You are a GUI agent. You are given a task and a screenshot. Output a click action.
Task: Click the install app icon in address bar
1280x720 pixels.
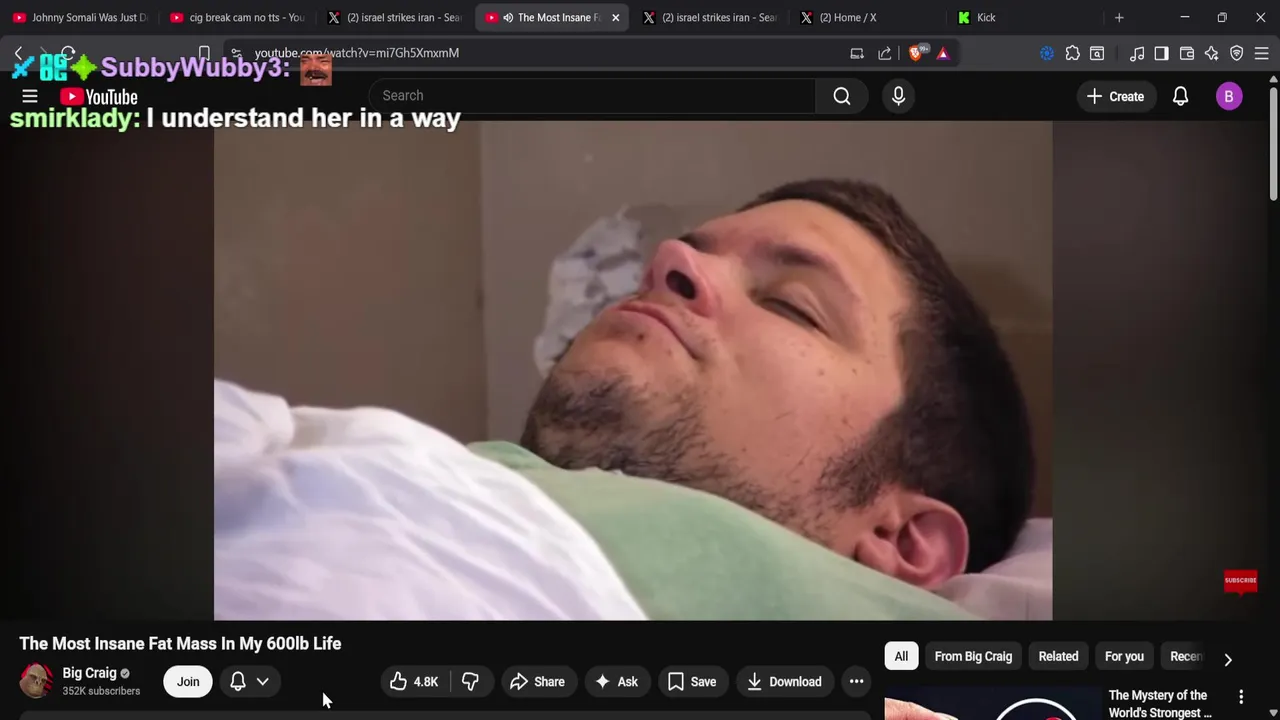(857, 53)
